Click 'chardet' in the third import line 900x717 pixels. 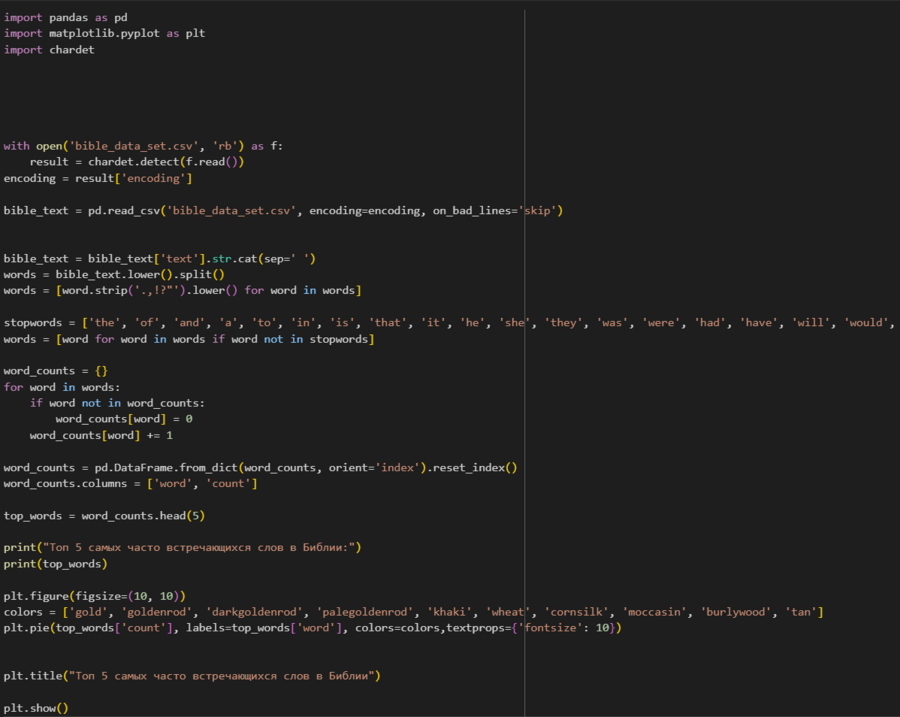coord(72,49)
